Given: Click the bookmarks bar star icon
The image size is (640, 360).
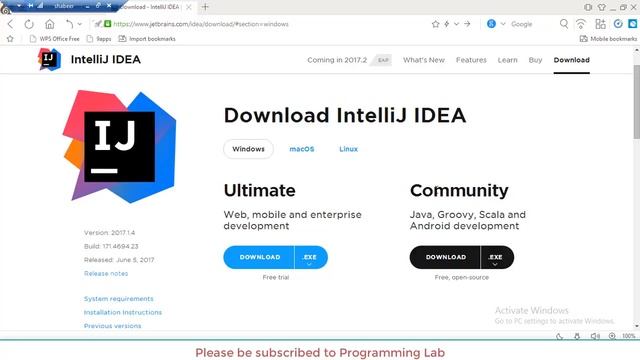Looking at the screenshot, I should point(10,39).
